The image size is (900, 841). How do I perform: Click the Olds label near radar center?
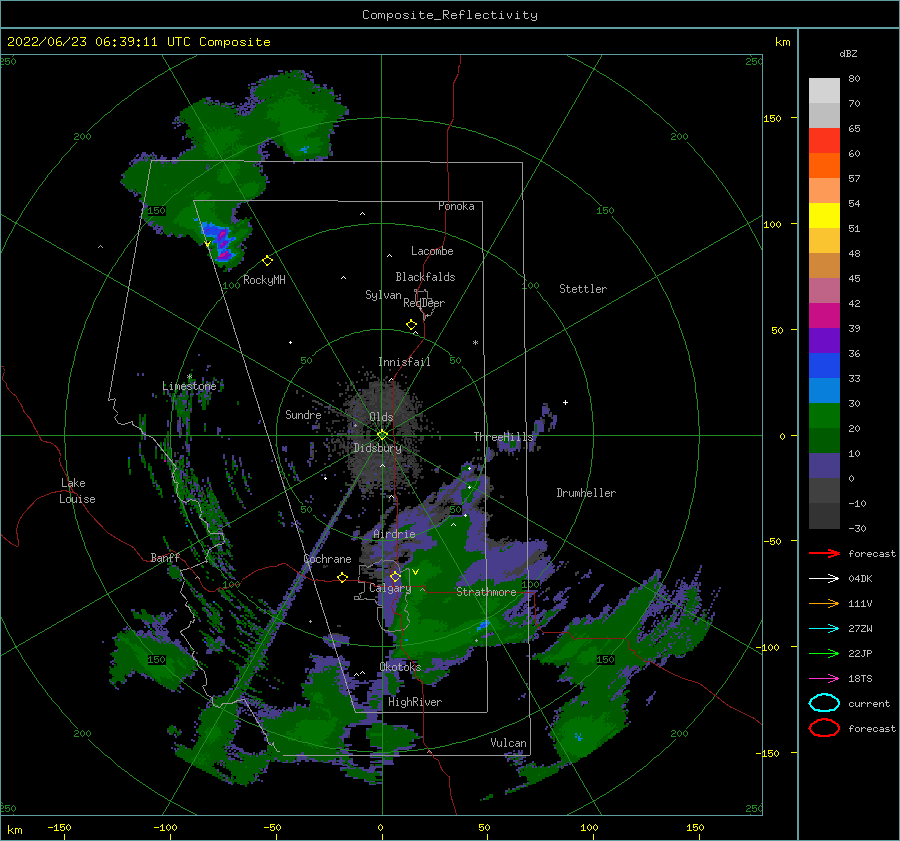(x=381, y=417)
